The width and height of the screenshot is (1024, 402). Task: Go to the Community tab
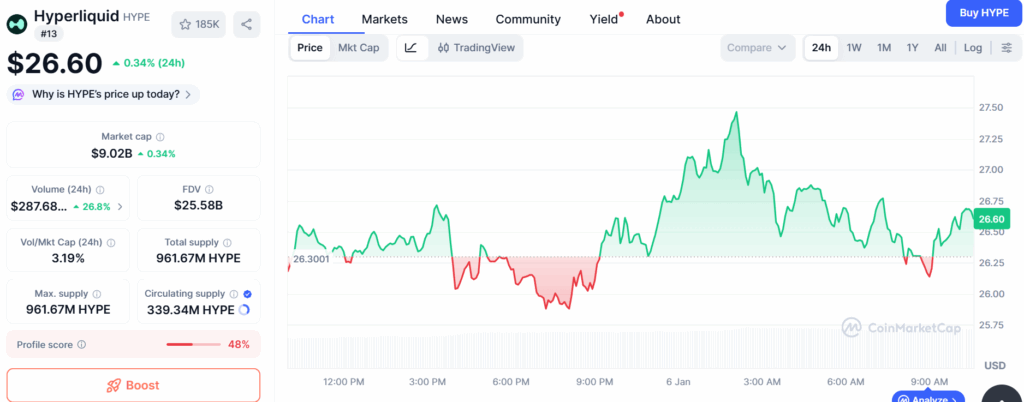(528, 19)
